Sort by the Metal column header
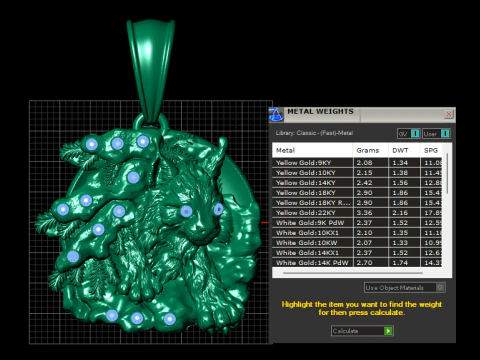The height and width of the screenshot is (360, 480). 312,150
